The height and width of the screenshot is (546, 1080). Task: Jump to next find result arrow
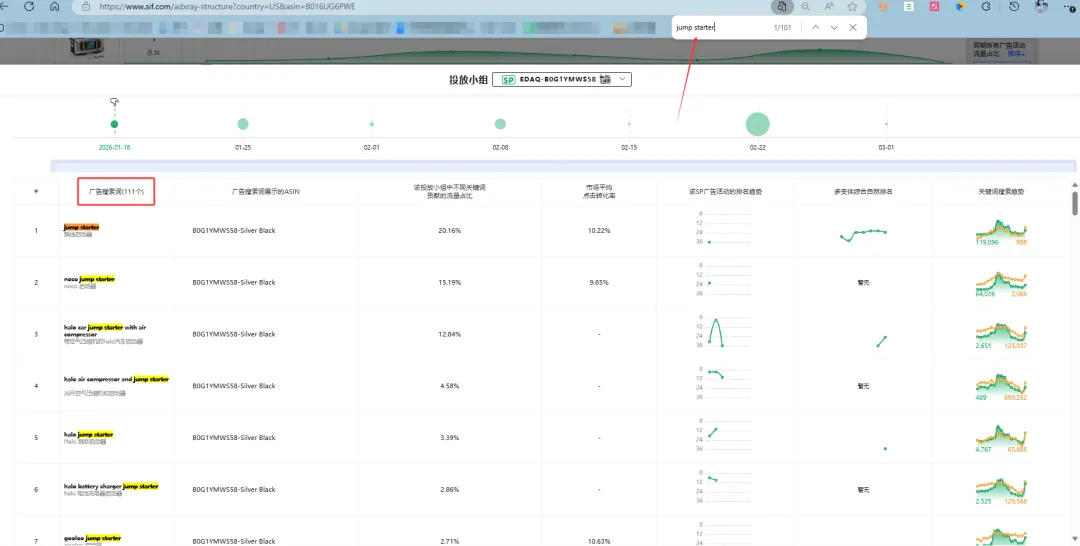(834, 28)
